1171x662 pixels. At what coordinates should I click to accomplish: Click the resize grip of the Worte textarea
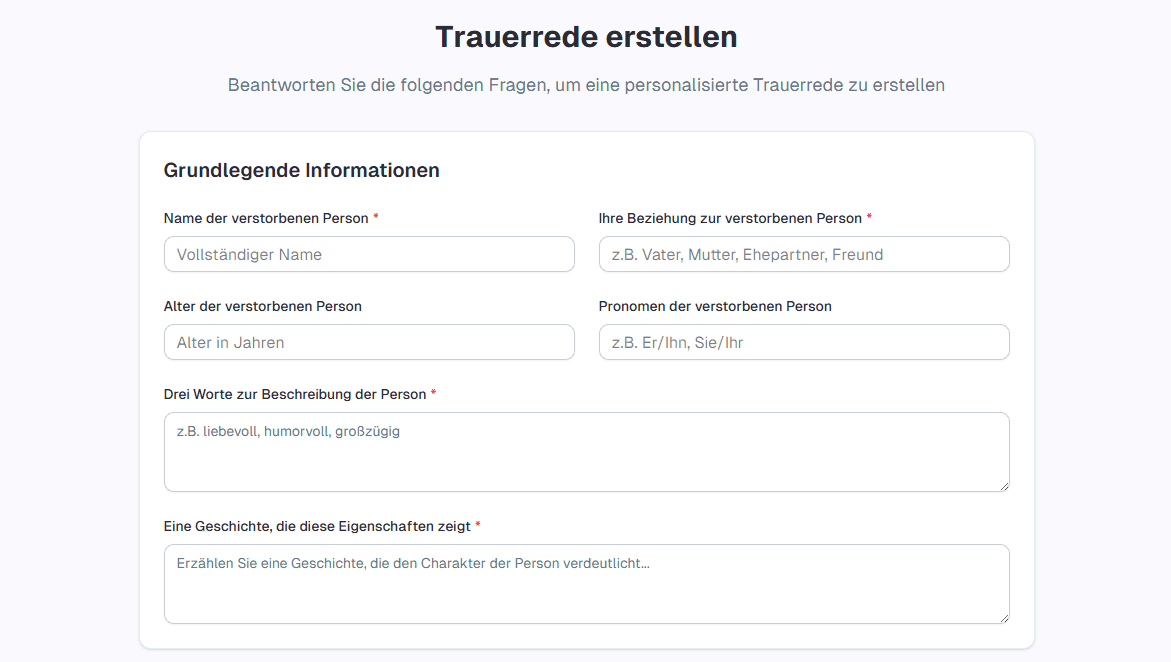pos(1003,485)
